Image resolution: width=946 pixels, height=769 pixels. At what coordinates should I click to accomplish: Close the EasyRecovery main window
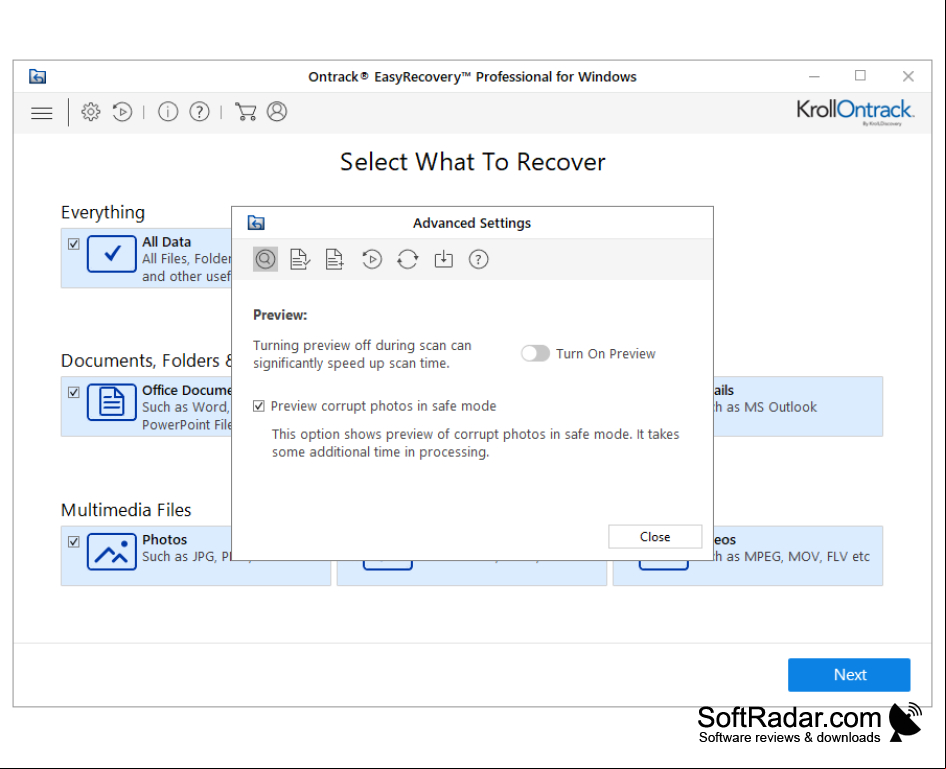908,76
